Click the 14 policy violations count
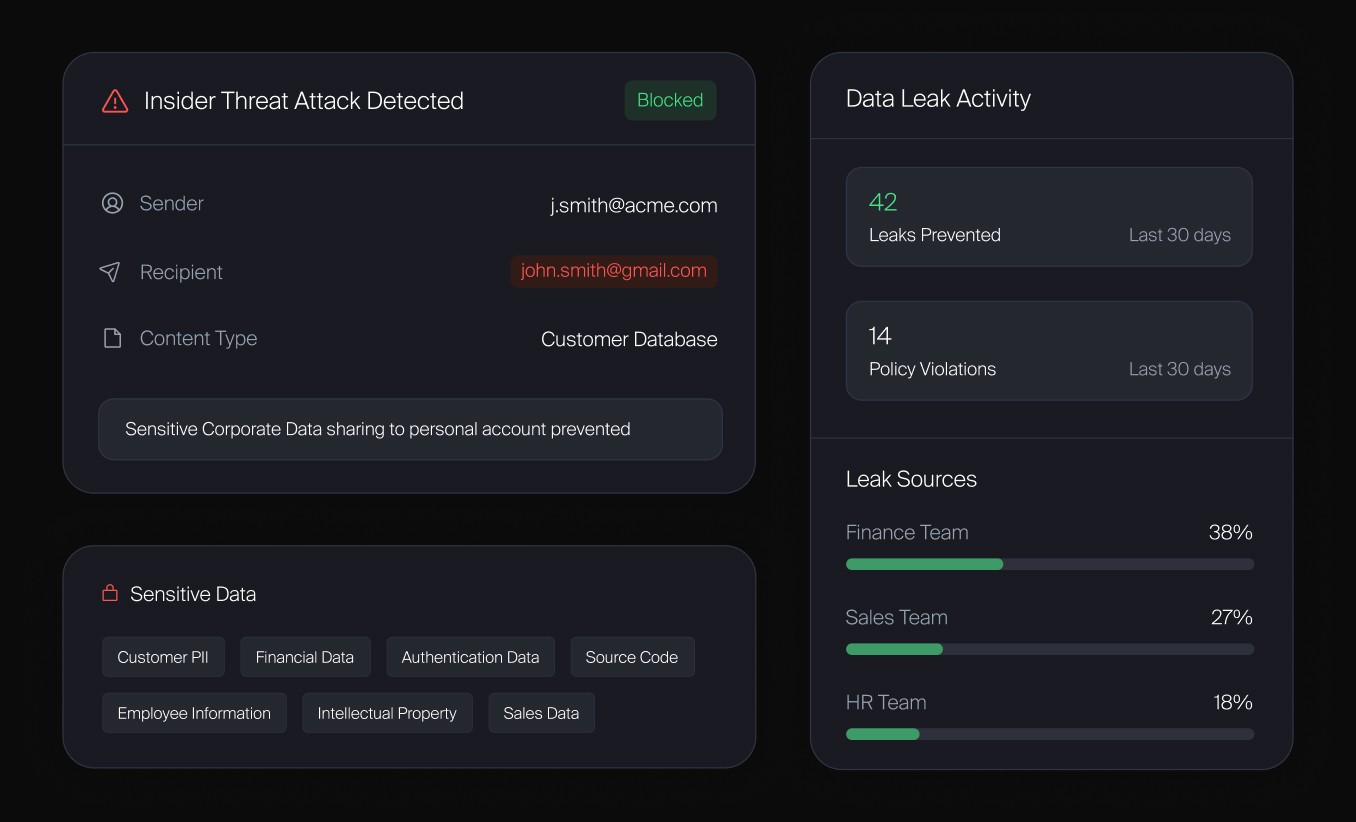The image size is (1356, 822). 880,335
